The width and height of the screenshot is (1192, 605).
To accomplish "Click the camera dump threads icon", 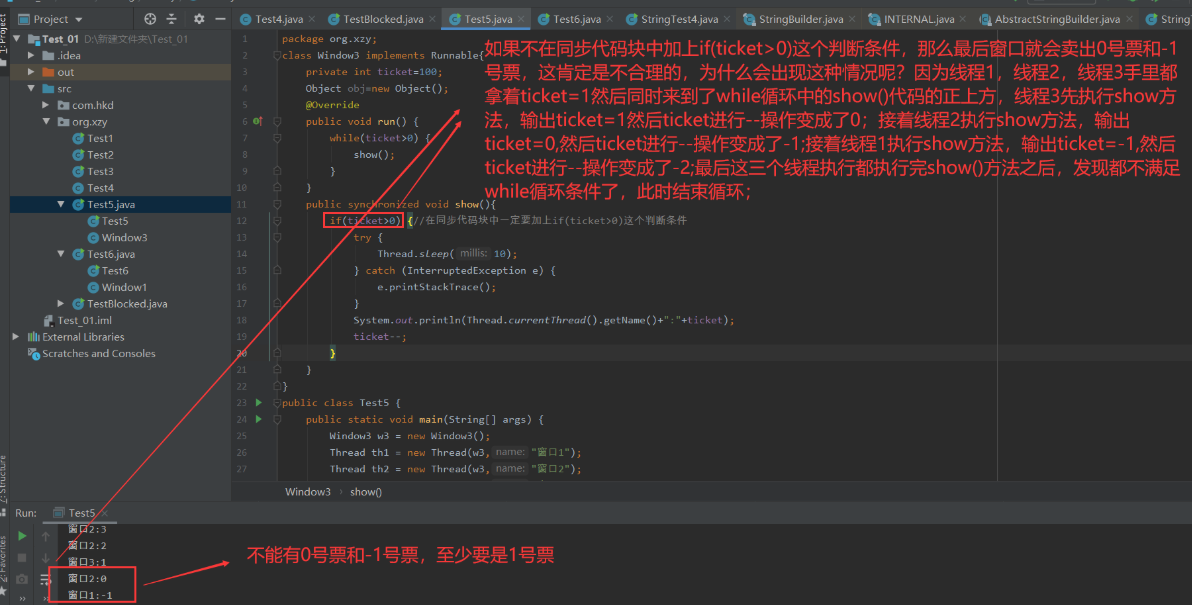I will pos(22,579).
